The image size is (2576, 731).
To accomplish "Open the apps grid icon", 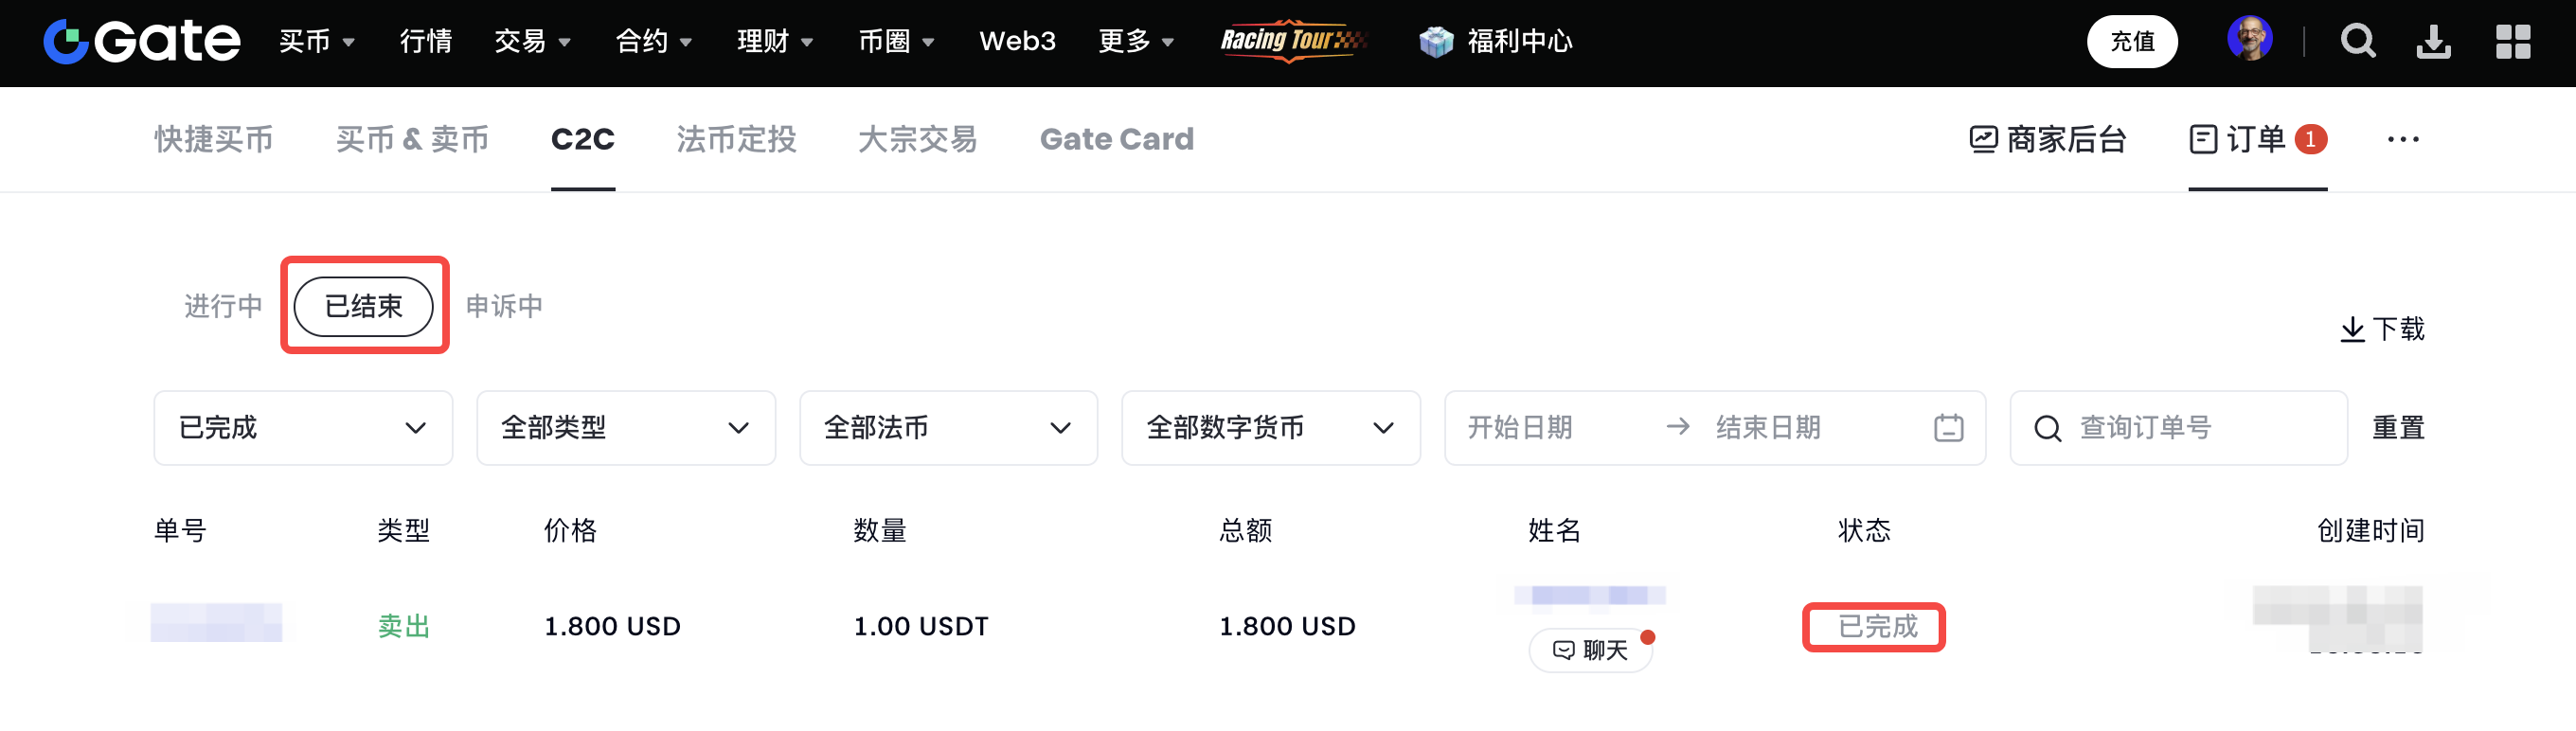I will click(2512, 41).
